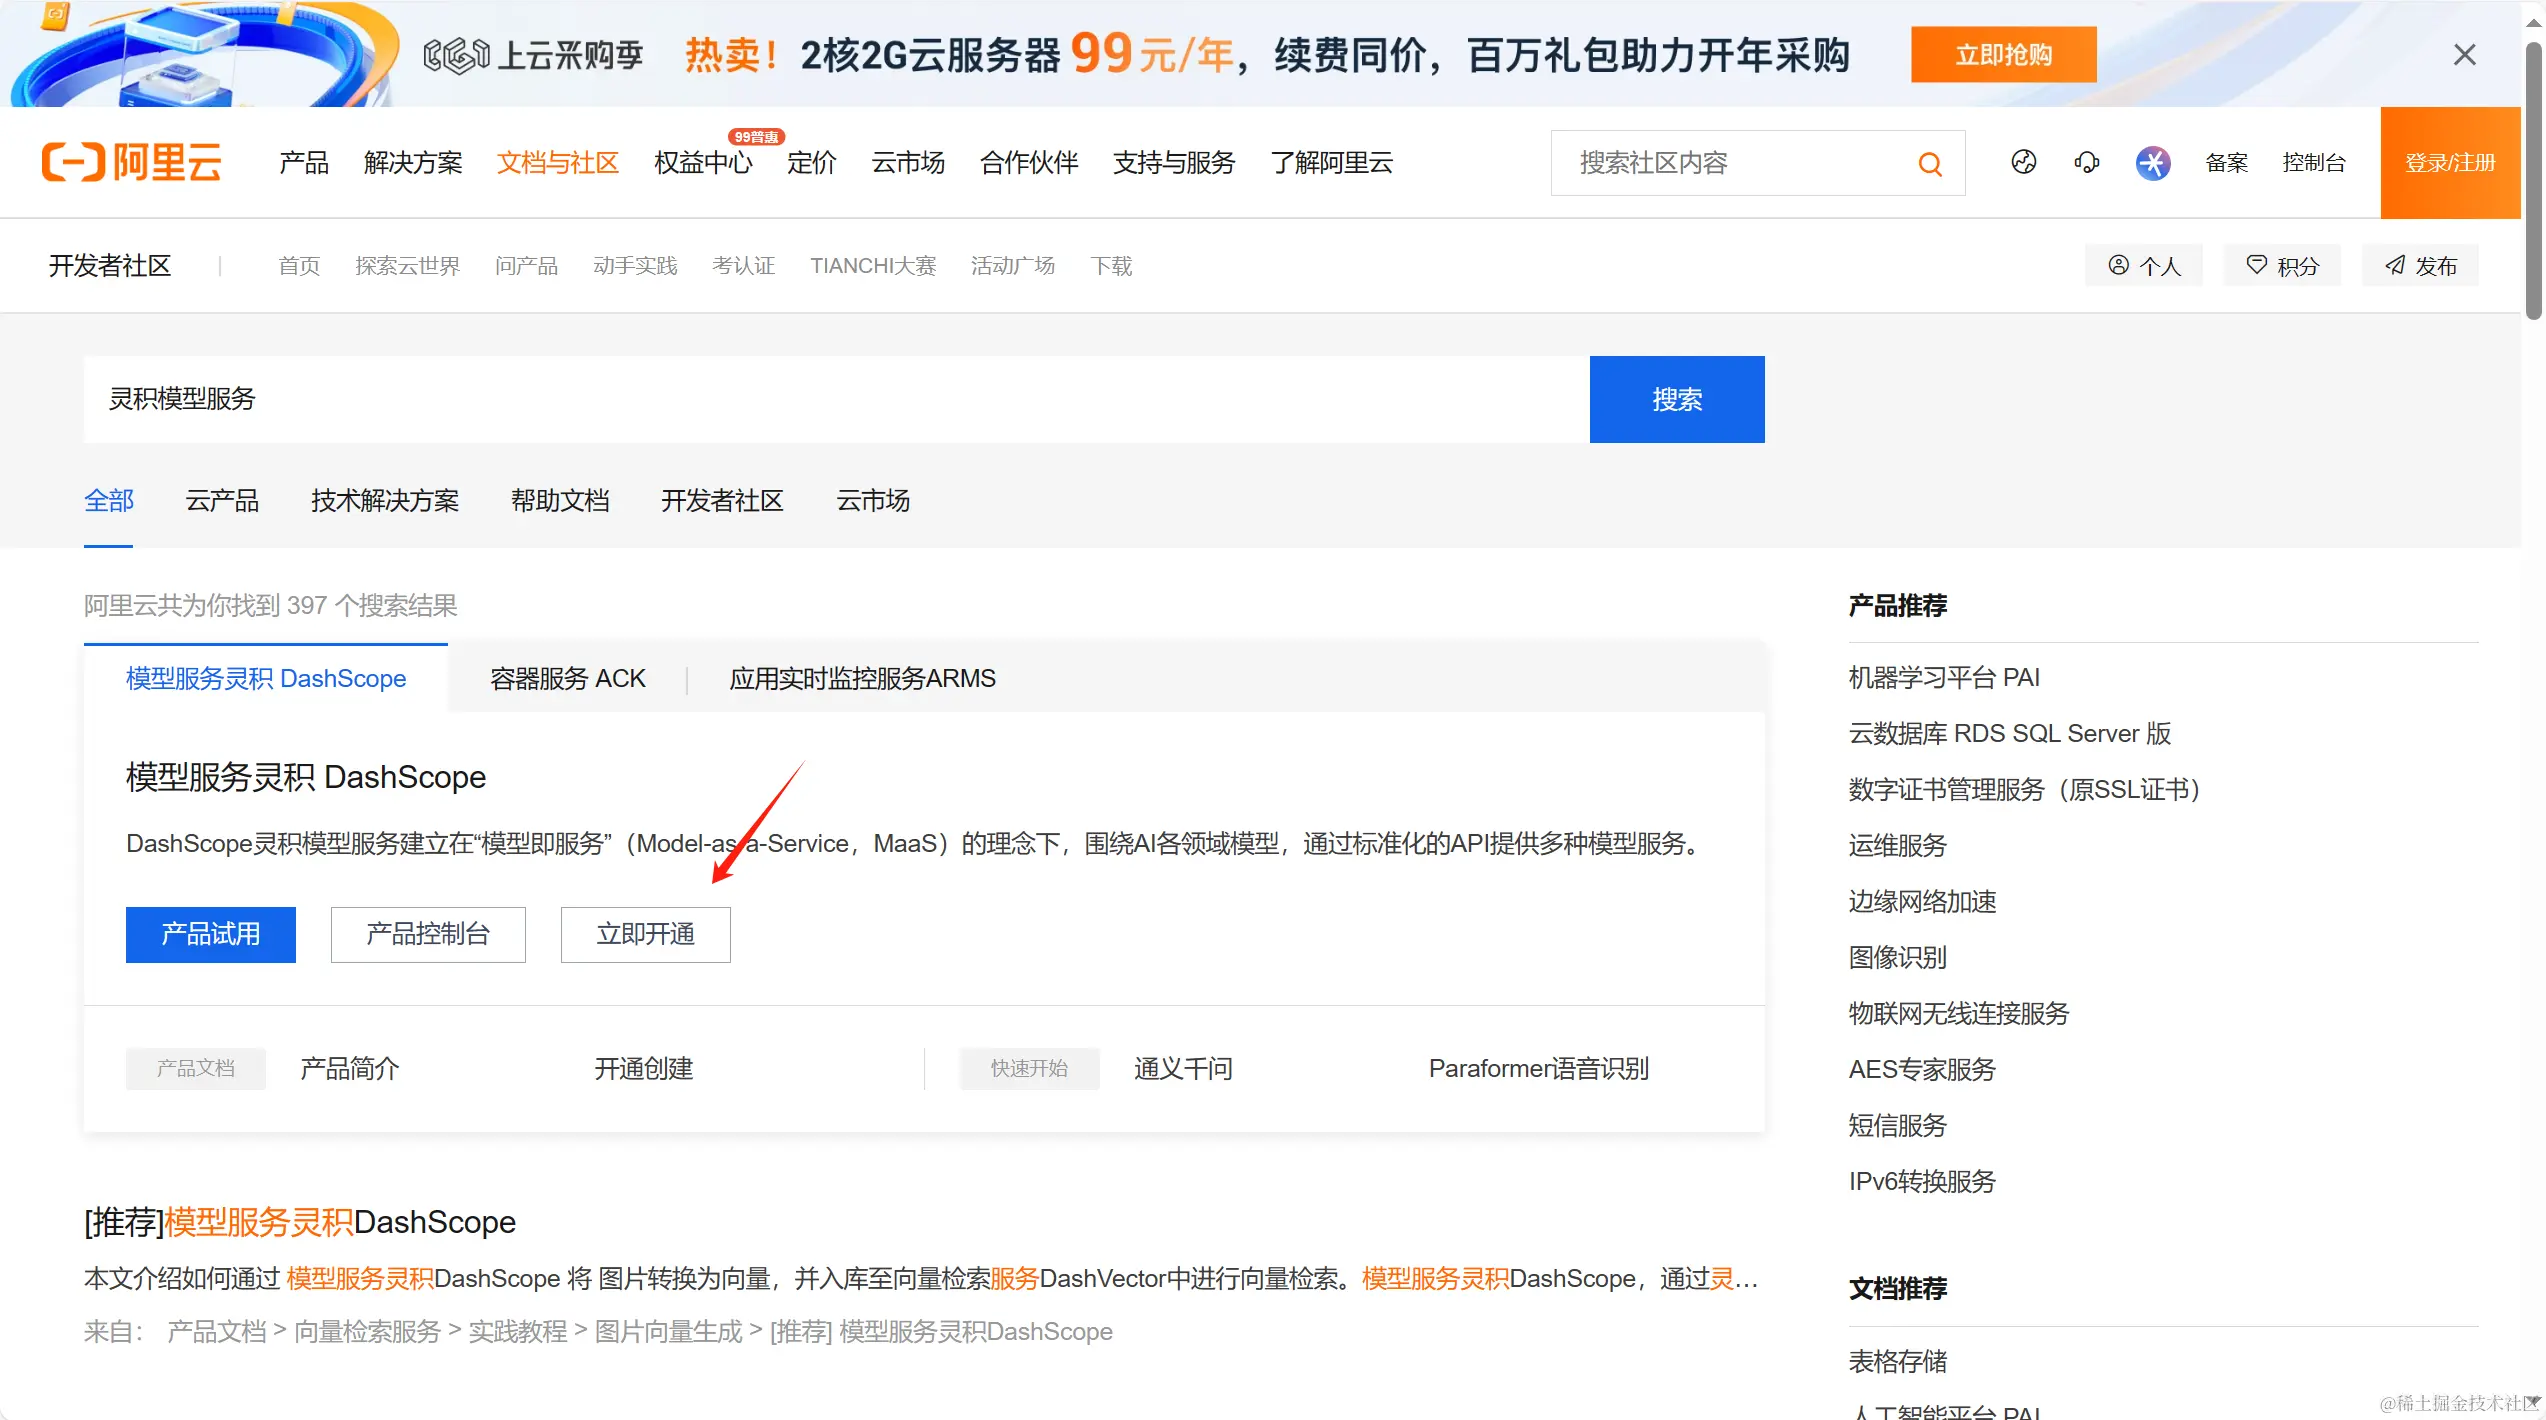Image resolution: width=2546 pixels, height=1420 pixels.
Task: Open the 解决方案 dropdown menu
Action: point(413,162)
